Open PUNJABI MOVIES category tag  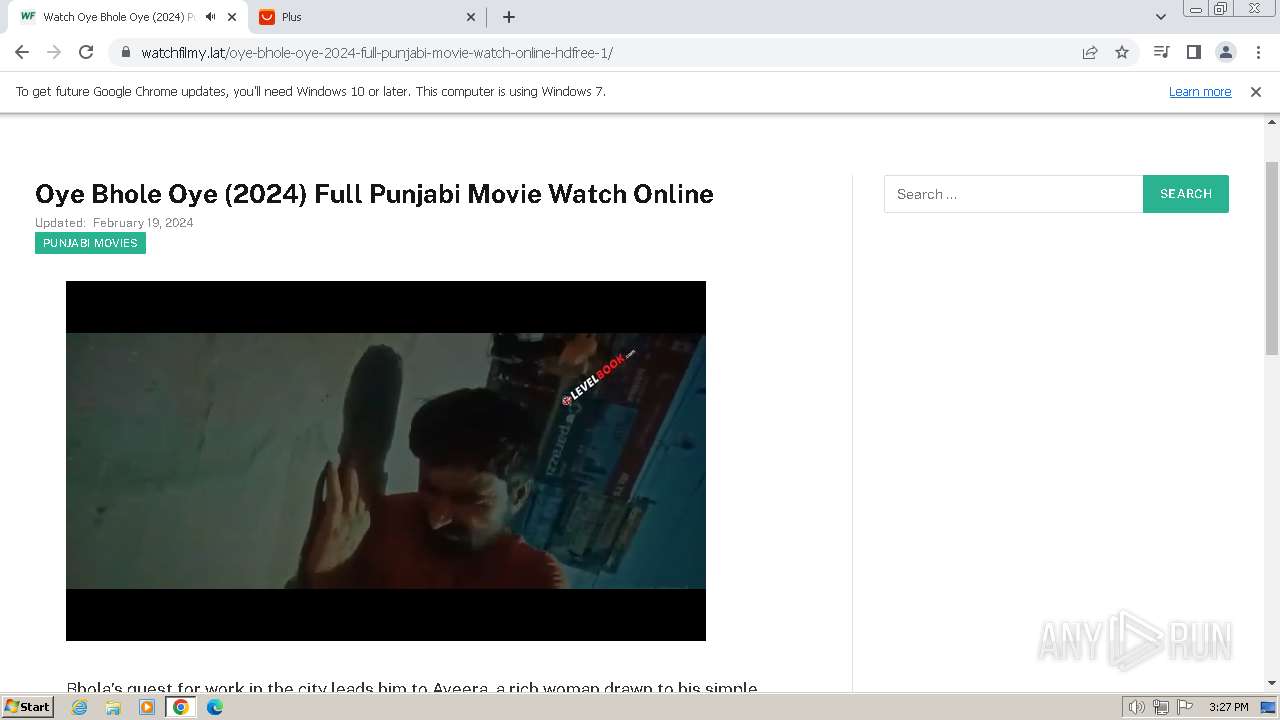(90, 243)
